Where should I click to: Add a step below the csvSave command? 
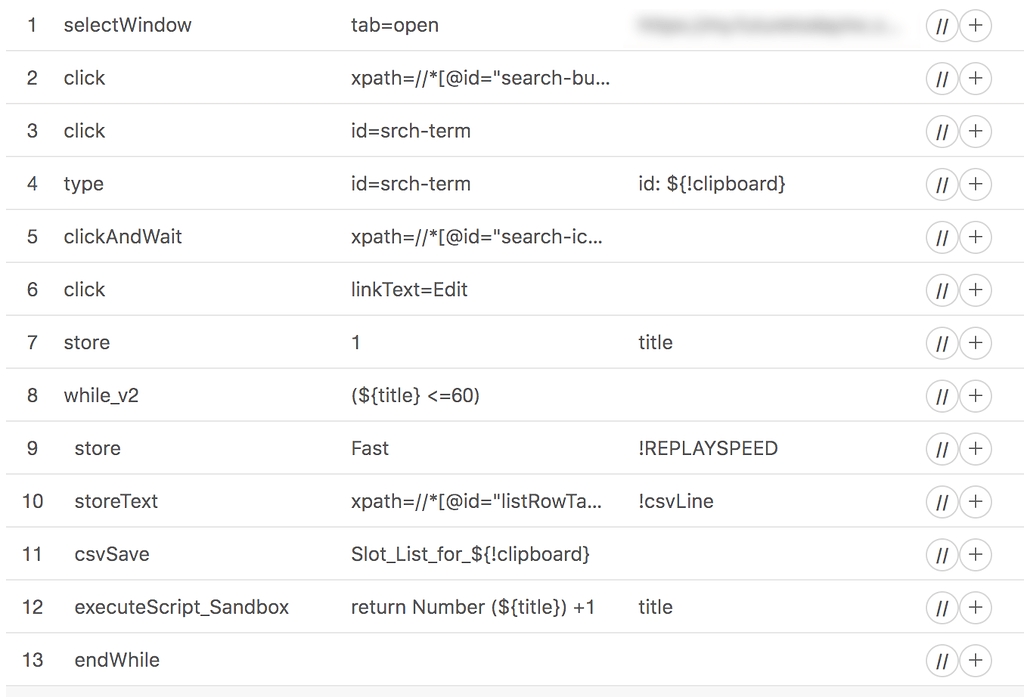(975, 554)
